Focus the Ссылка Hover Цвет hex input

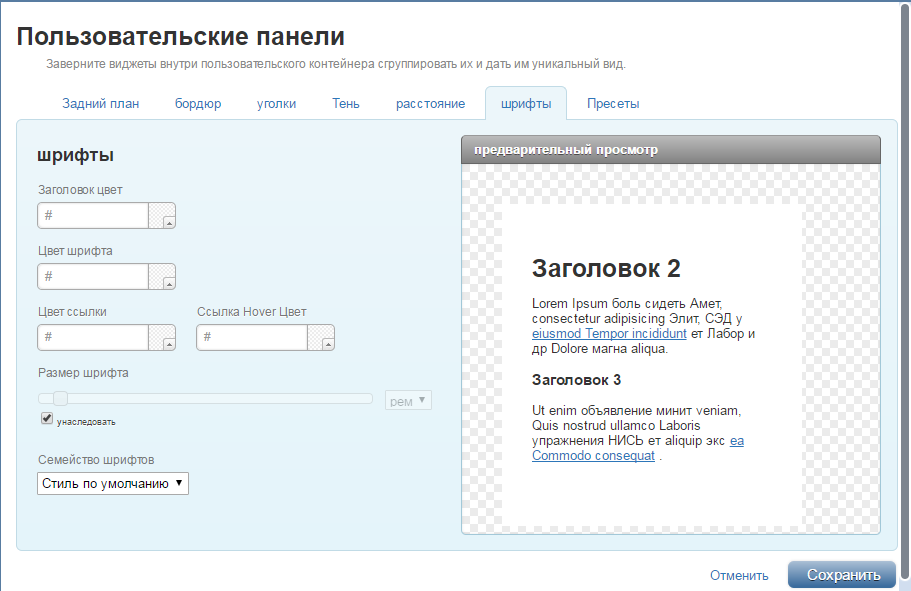(x=252, y=338)
